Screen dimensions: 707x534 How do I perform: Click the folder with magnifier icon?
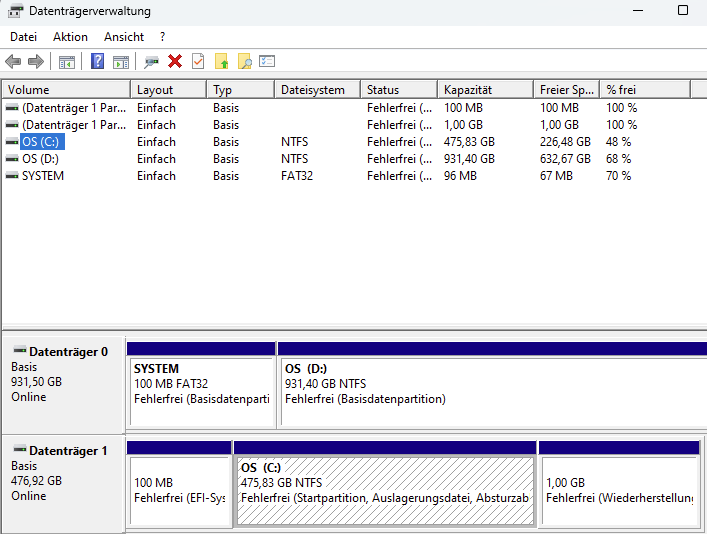(x=244, y=61)
